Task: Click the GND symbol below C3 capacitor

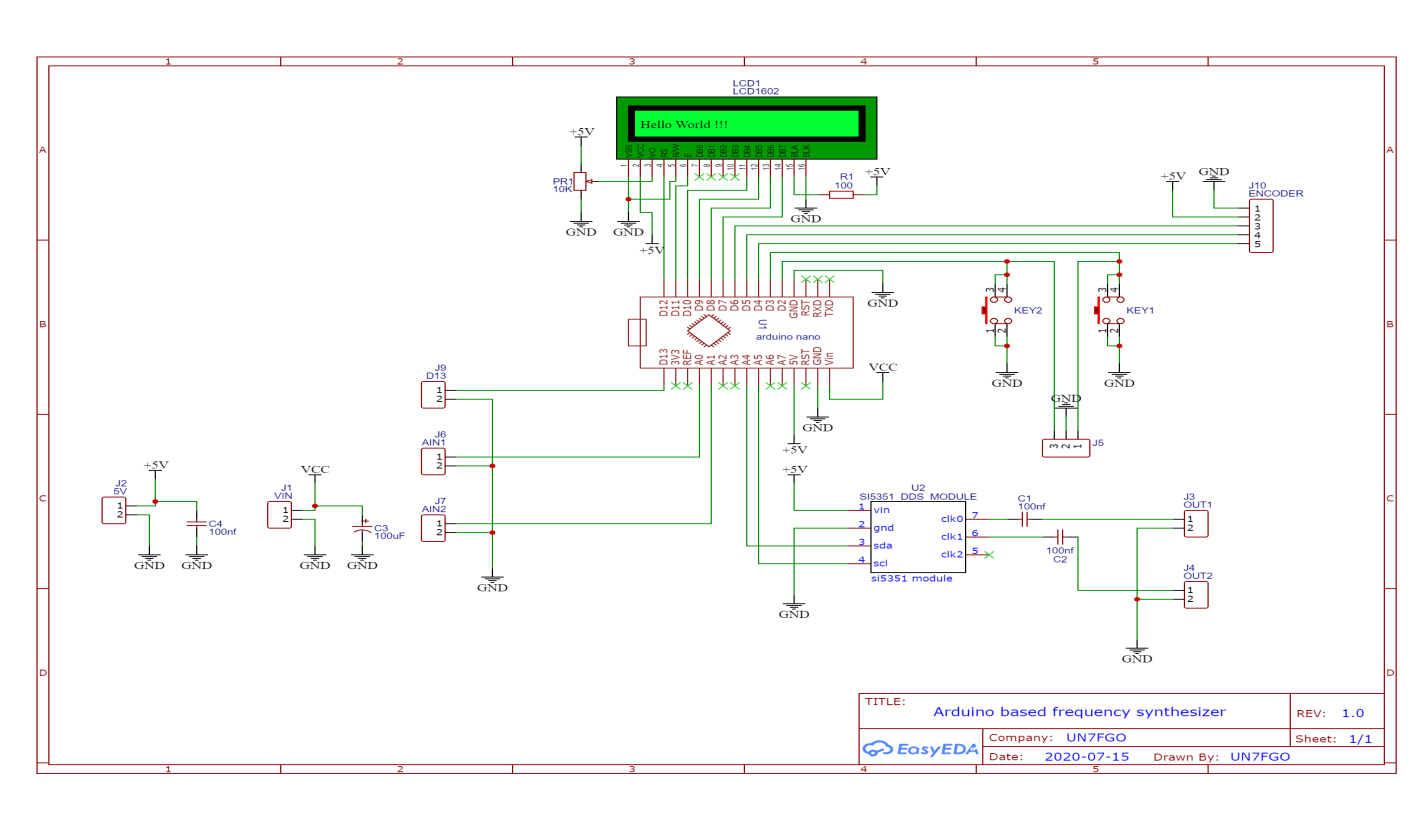Action: coord(362,562)
